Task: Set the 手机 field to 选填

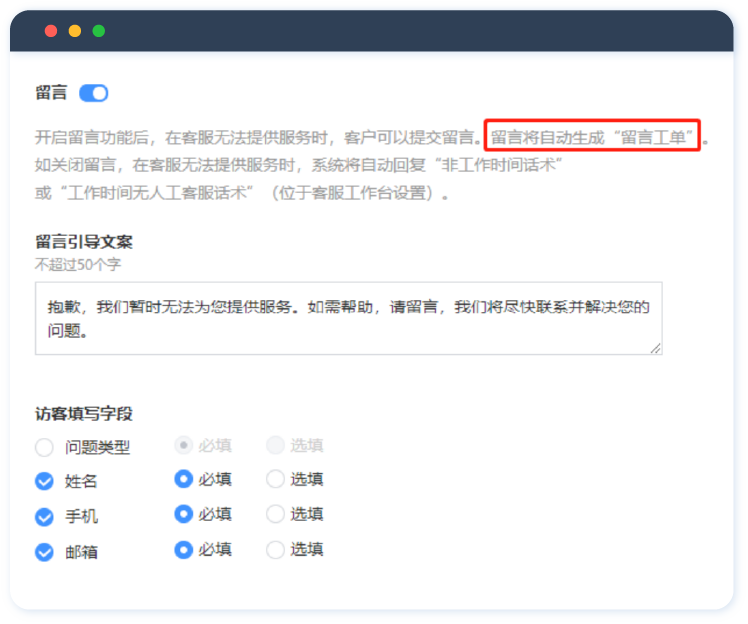Action: [x=275, y=514]
